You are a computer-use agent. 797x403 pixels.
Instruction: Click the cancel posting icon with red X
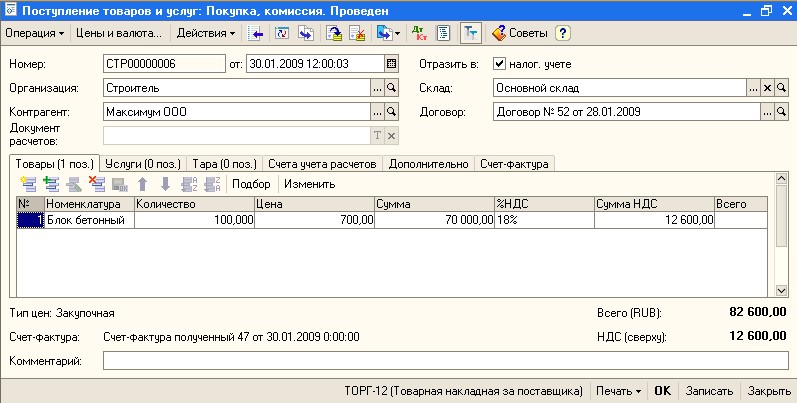point(358,34)
